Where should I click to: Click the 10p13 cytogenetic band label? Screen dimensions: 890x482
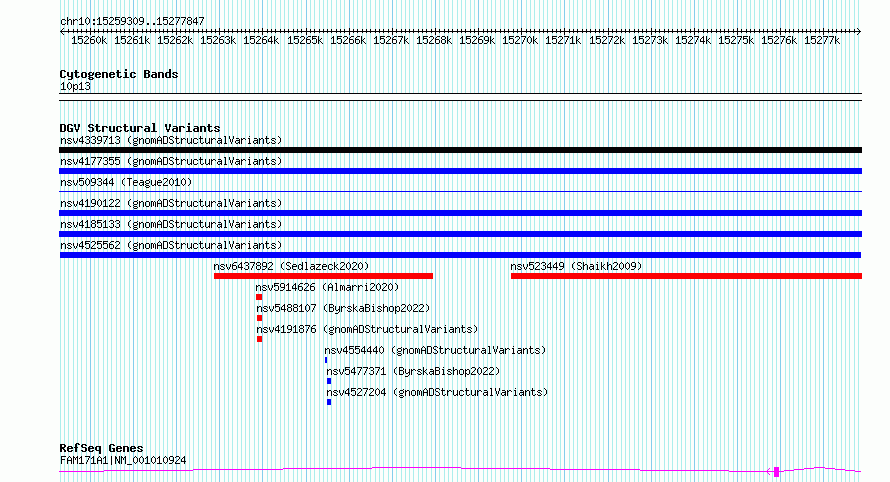tap(75, 86)
